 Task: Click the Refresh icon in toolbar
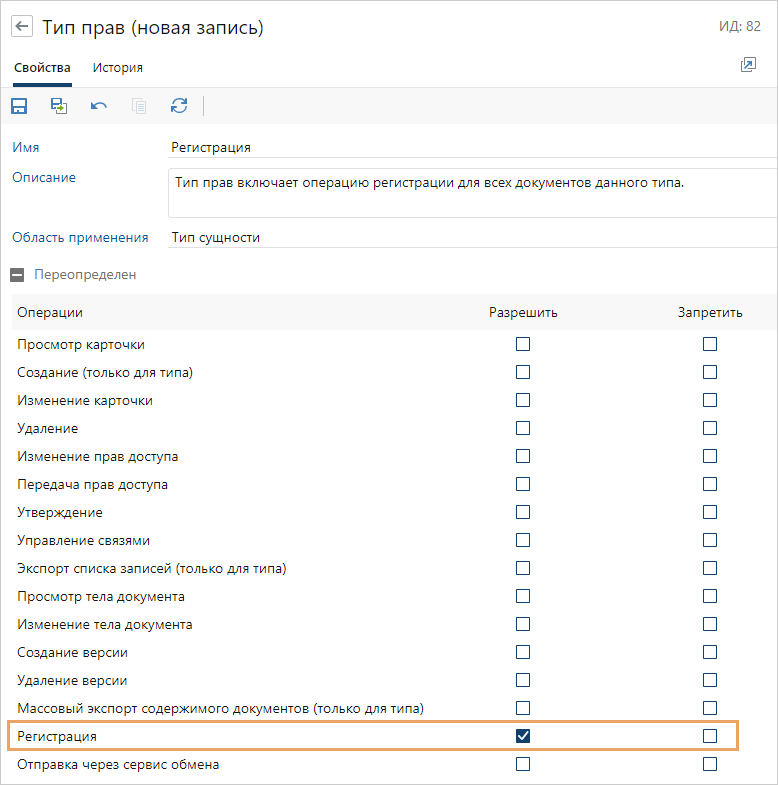point(179,106)
